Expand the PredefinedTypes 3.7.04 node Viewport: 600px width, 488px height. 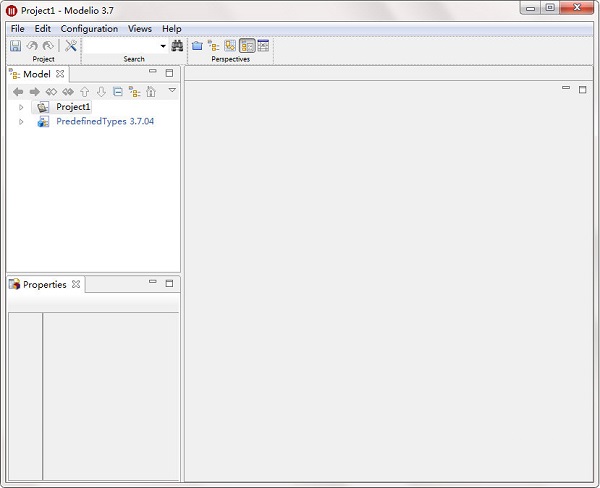click(x=21, y=122)
